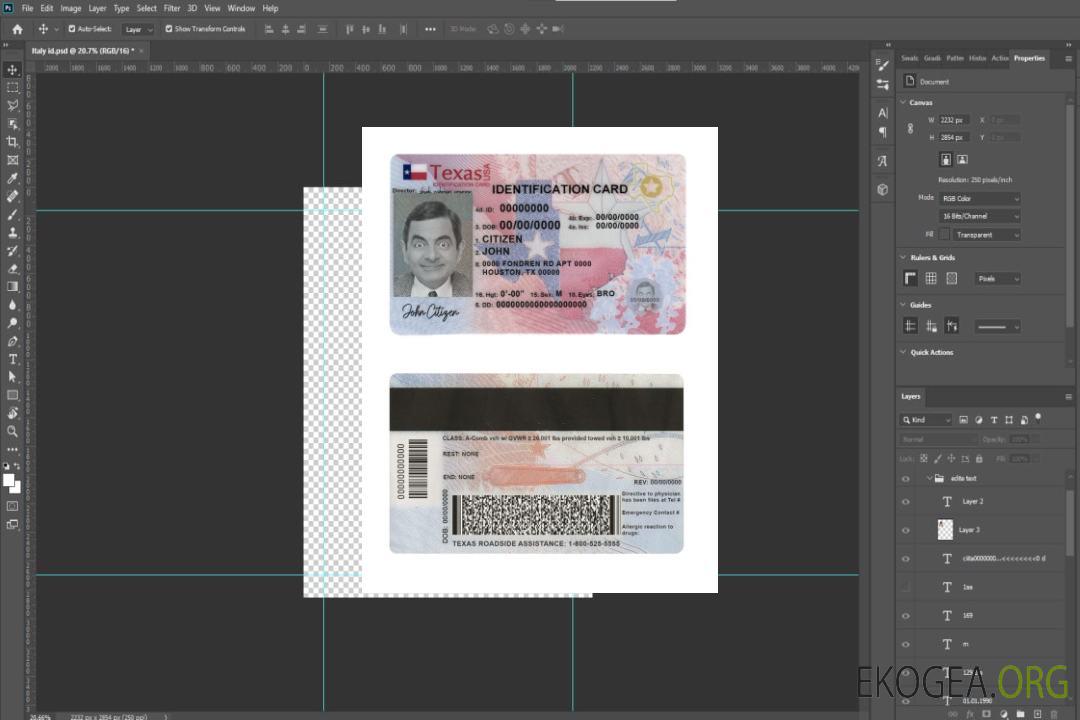1080x720 pixels.
Task: Select the Pen tool
Action: pos(12,341)
